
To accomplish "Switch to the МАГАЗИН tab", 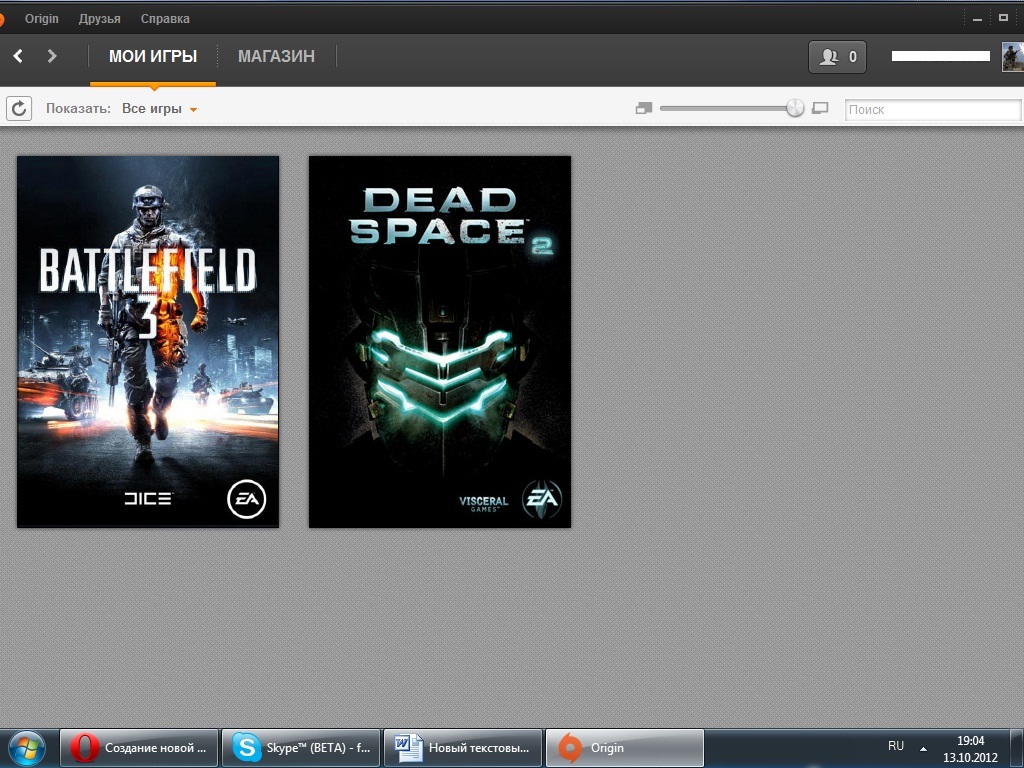I will pos(276,56).
